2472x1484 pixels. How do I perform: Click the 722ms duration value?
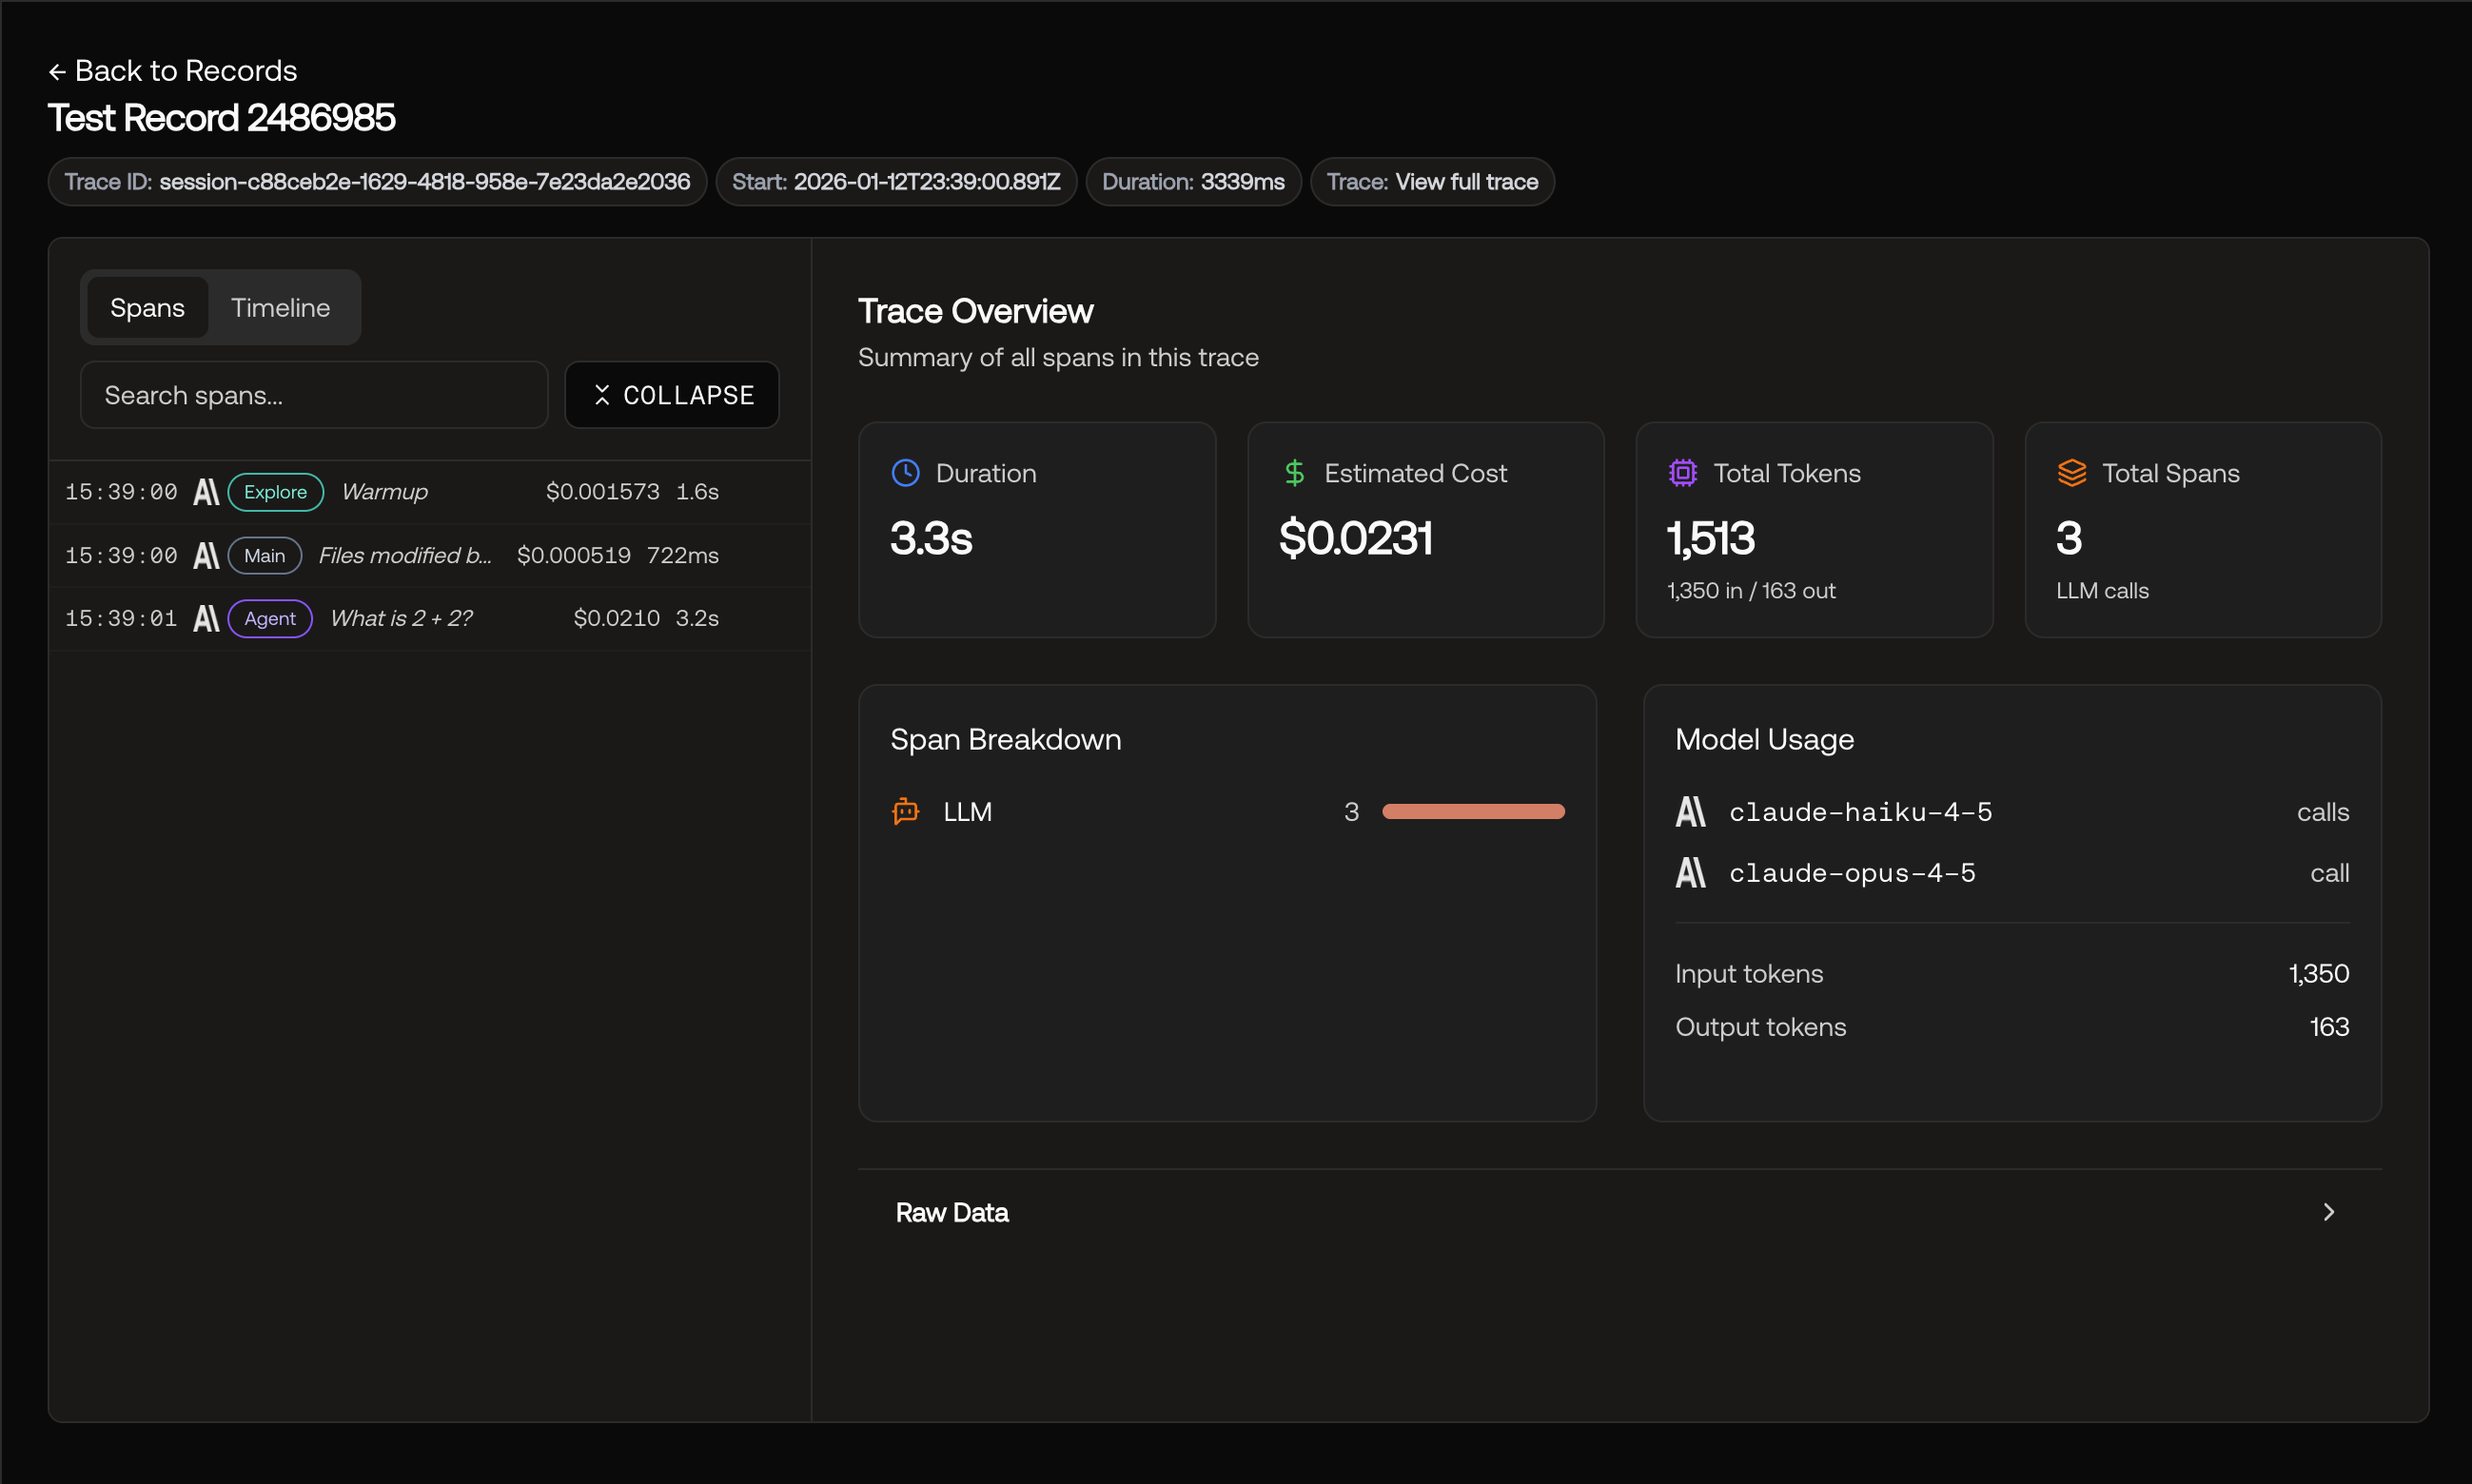point(683,555)
